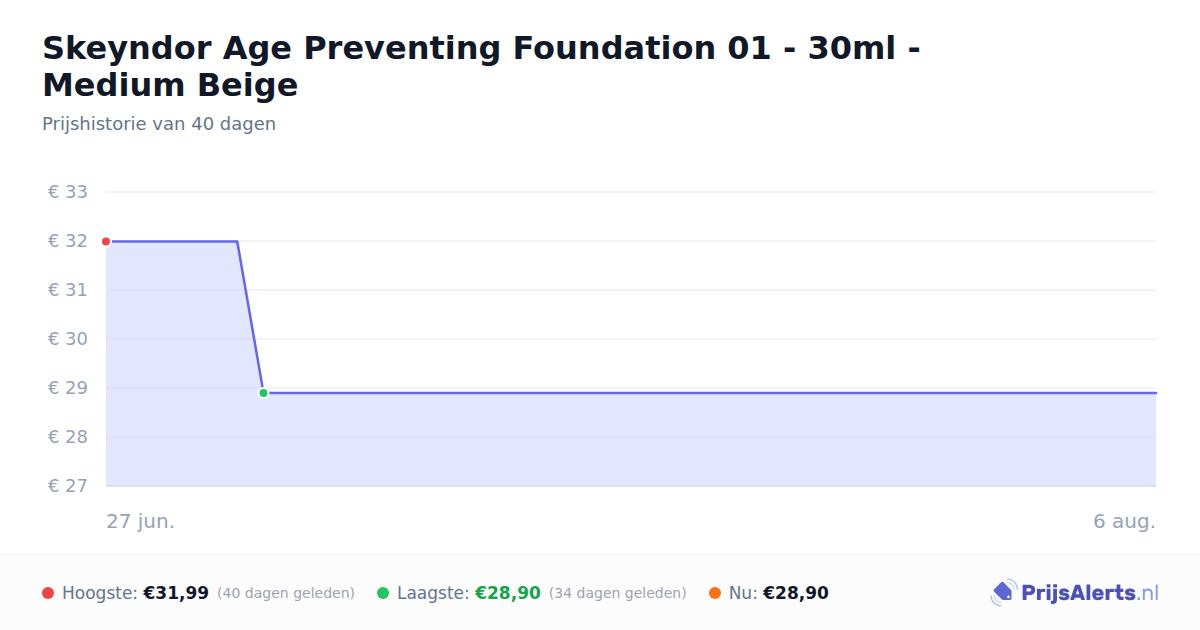Click the 6 aug. end date label
The image size is (1200, 630).
click(x=1124, y=521)
